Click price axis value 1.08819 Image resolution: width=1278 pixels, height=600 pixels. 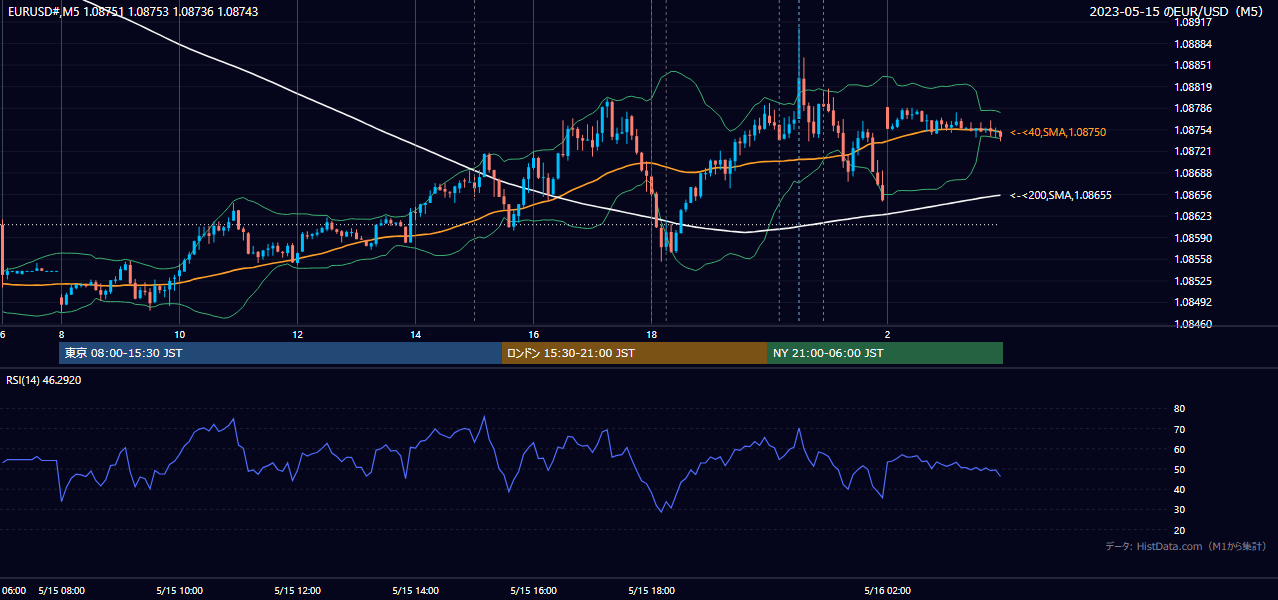(1193, 87)
